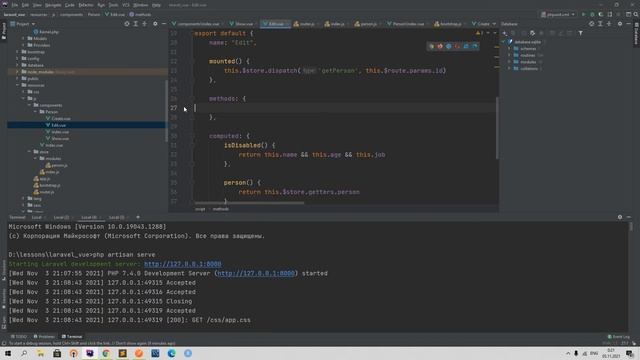Switch to router.js editor tab
This screenshot has width=640, height=360.
pyautogui.click(x=307, y=24)
